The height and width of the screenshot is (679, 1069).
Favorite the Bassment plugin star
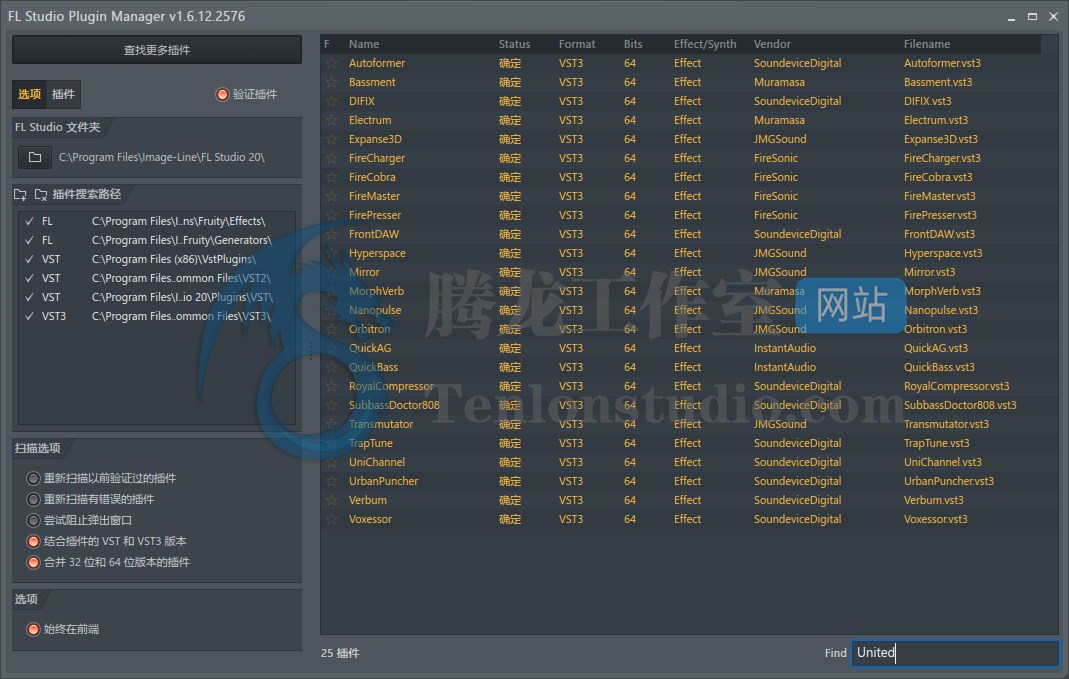(331, 82)
